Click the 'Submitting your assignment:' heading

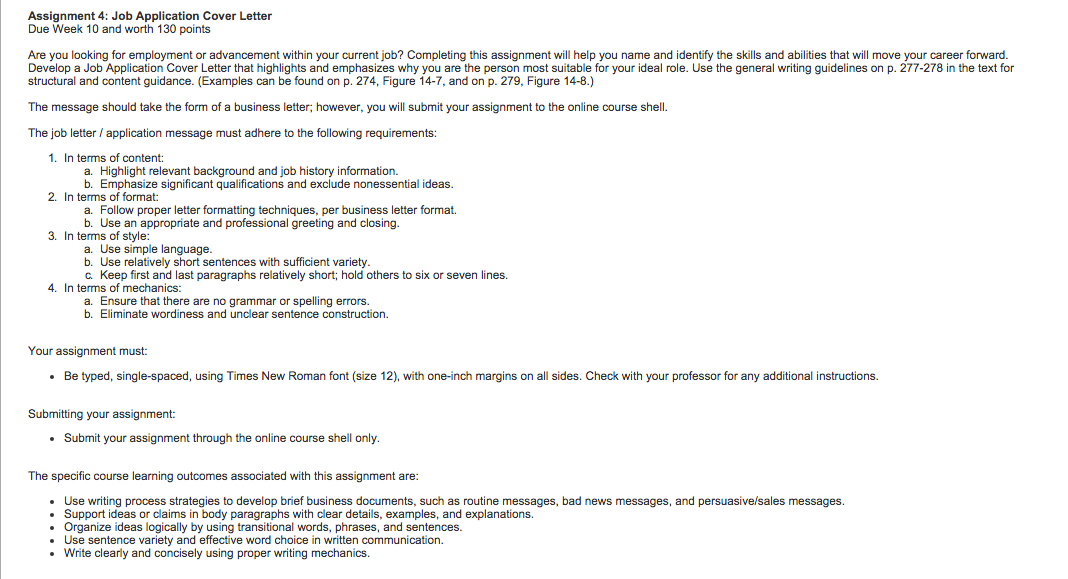[101, 414]
